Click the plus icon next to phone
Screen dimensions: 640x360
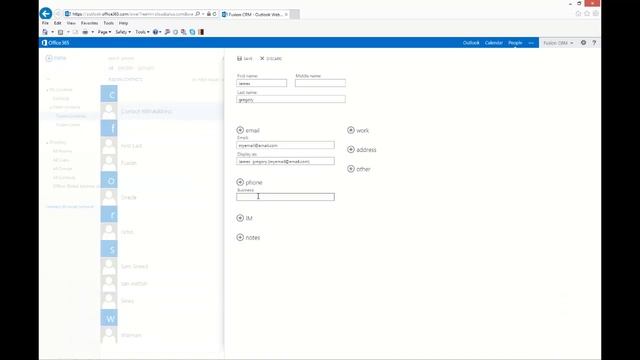pyautogui.click(x=240, y=182)
